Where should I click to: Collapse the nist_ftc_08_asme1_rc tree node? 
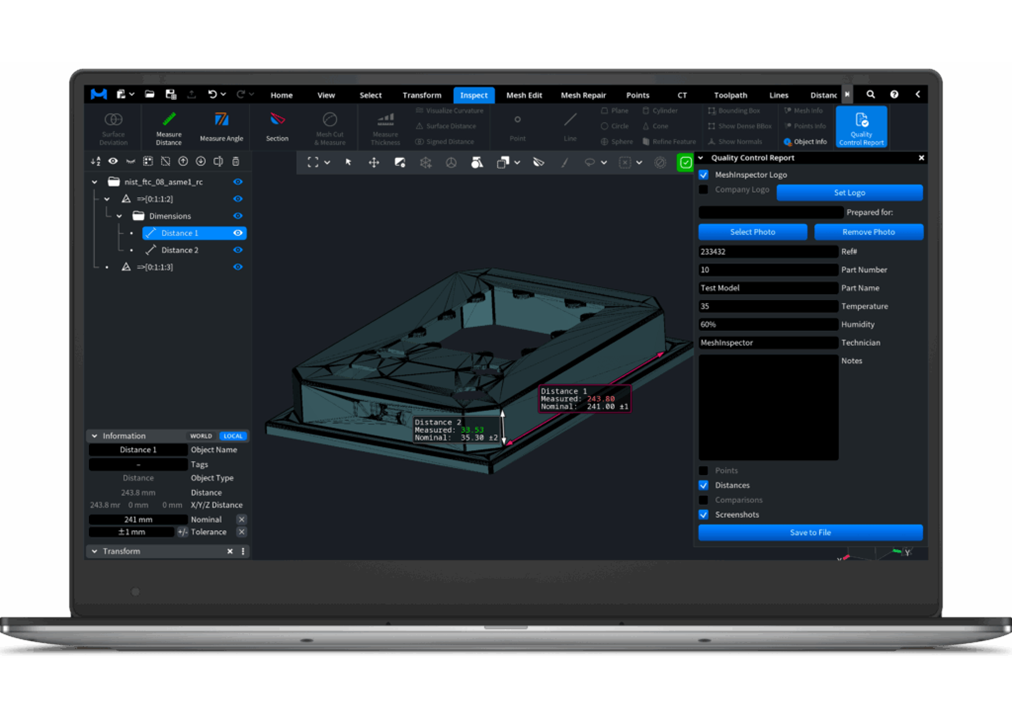96,182
